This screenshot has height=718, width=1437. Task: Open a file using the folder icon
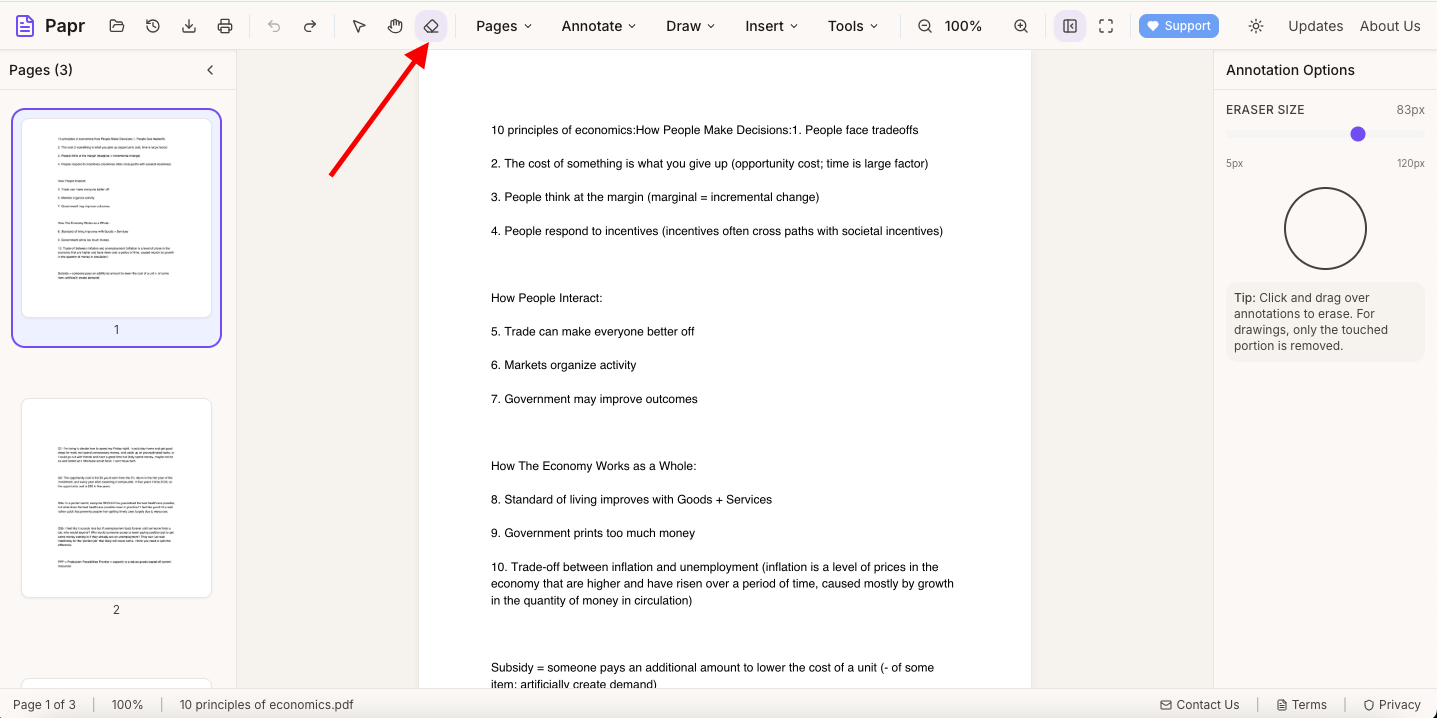[x=117, y=26]
